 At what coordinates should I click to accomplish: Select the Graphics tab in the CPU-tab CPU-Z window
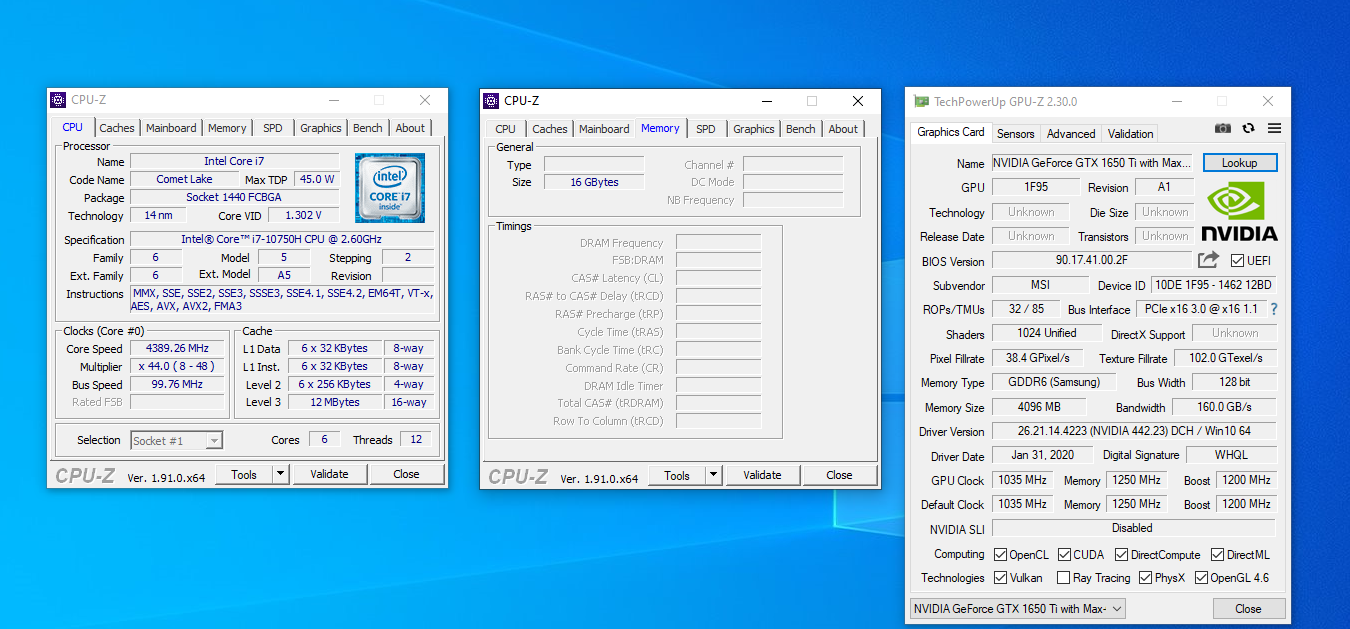point(321,128)
